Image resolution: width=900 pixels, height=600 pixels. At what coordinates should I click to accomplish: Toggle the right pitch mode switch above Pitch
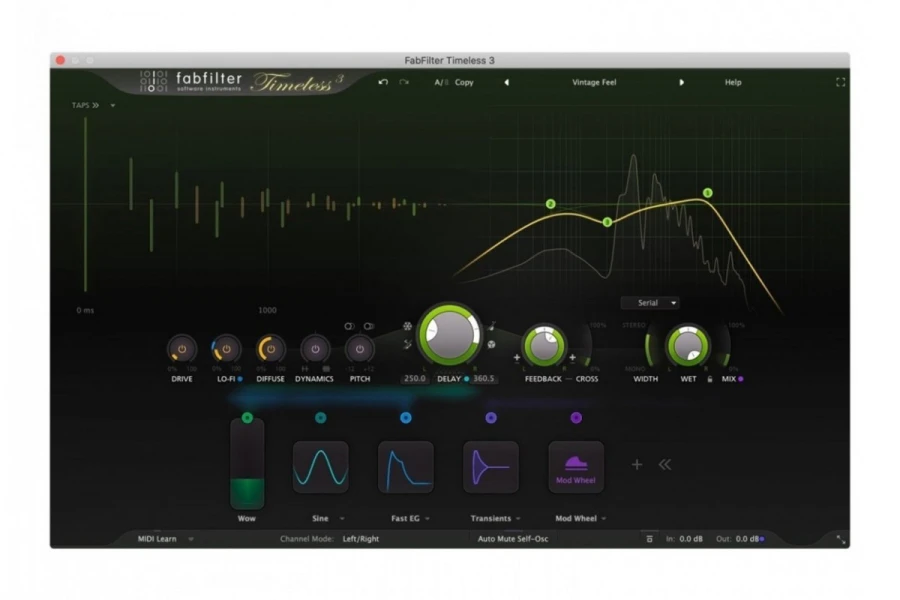(369, 326)
